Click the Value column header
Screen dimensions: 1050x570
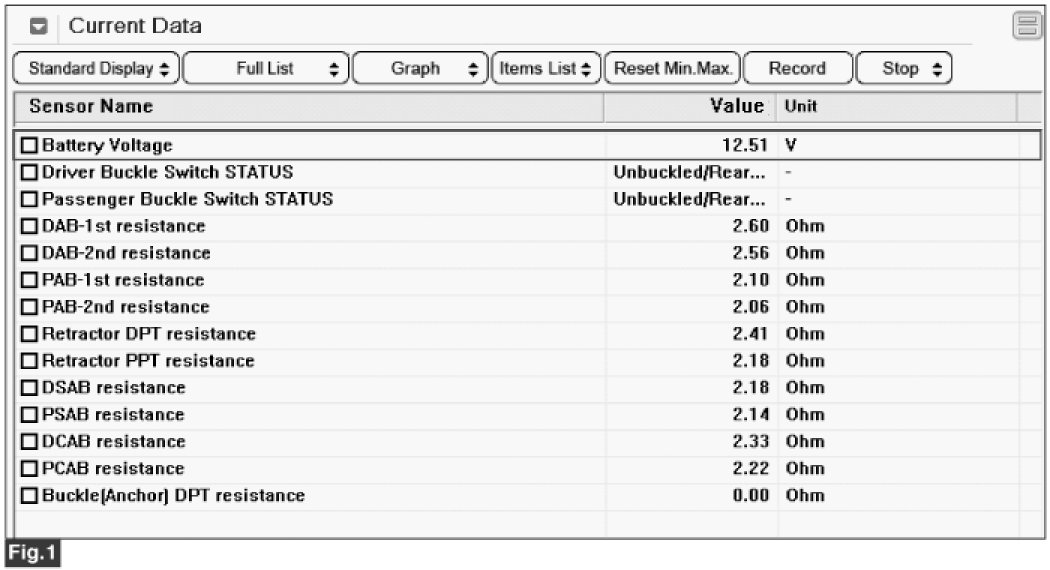coord(738,106)
